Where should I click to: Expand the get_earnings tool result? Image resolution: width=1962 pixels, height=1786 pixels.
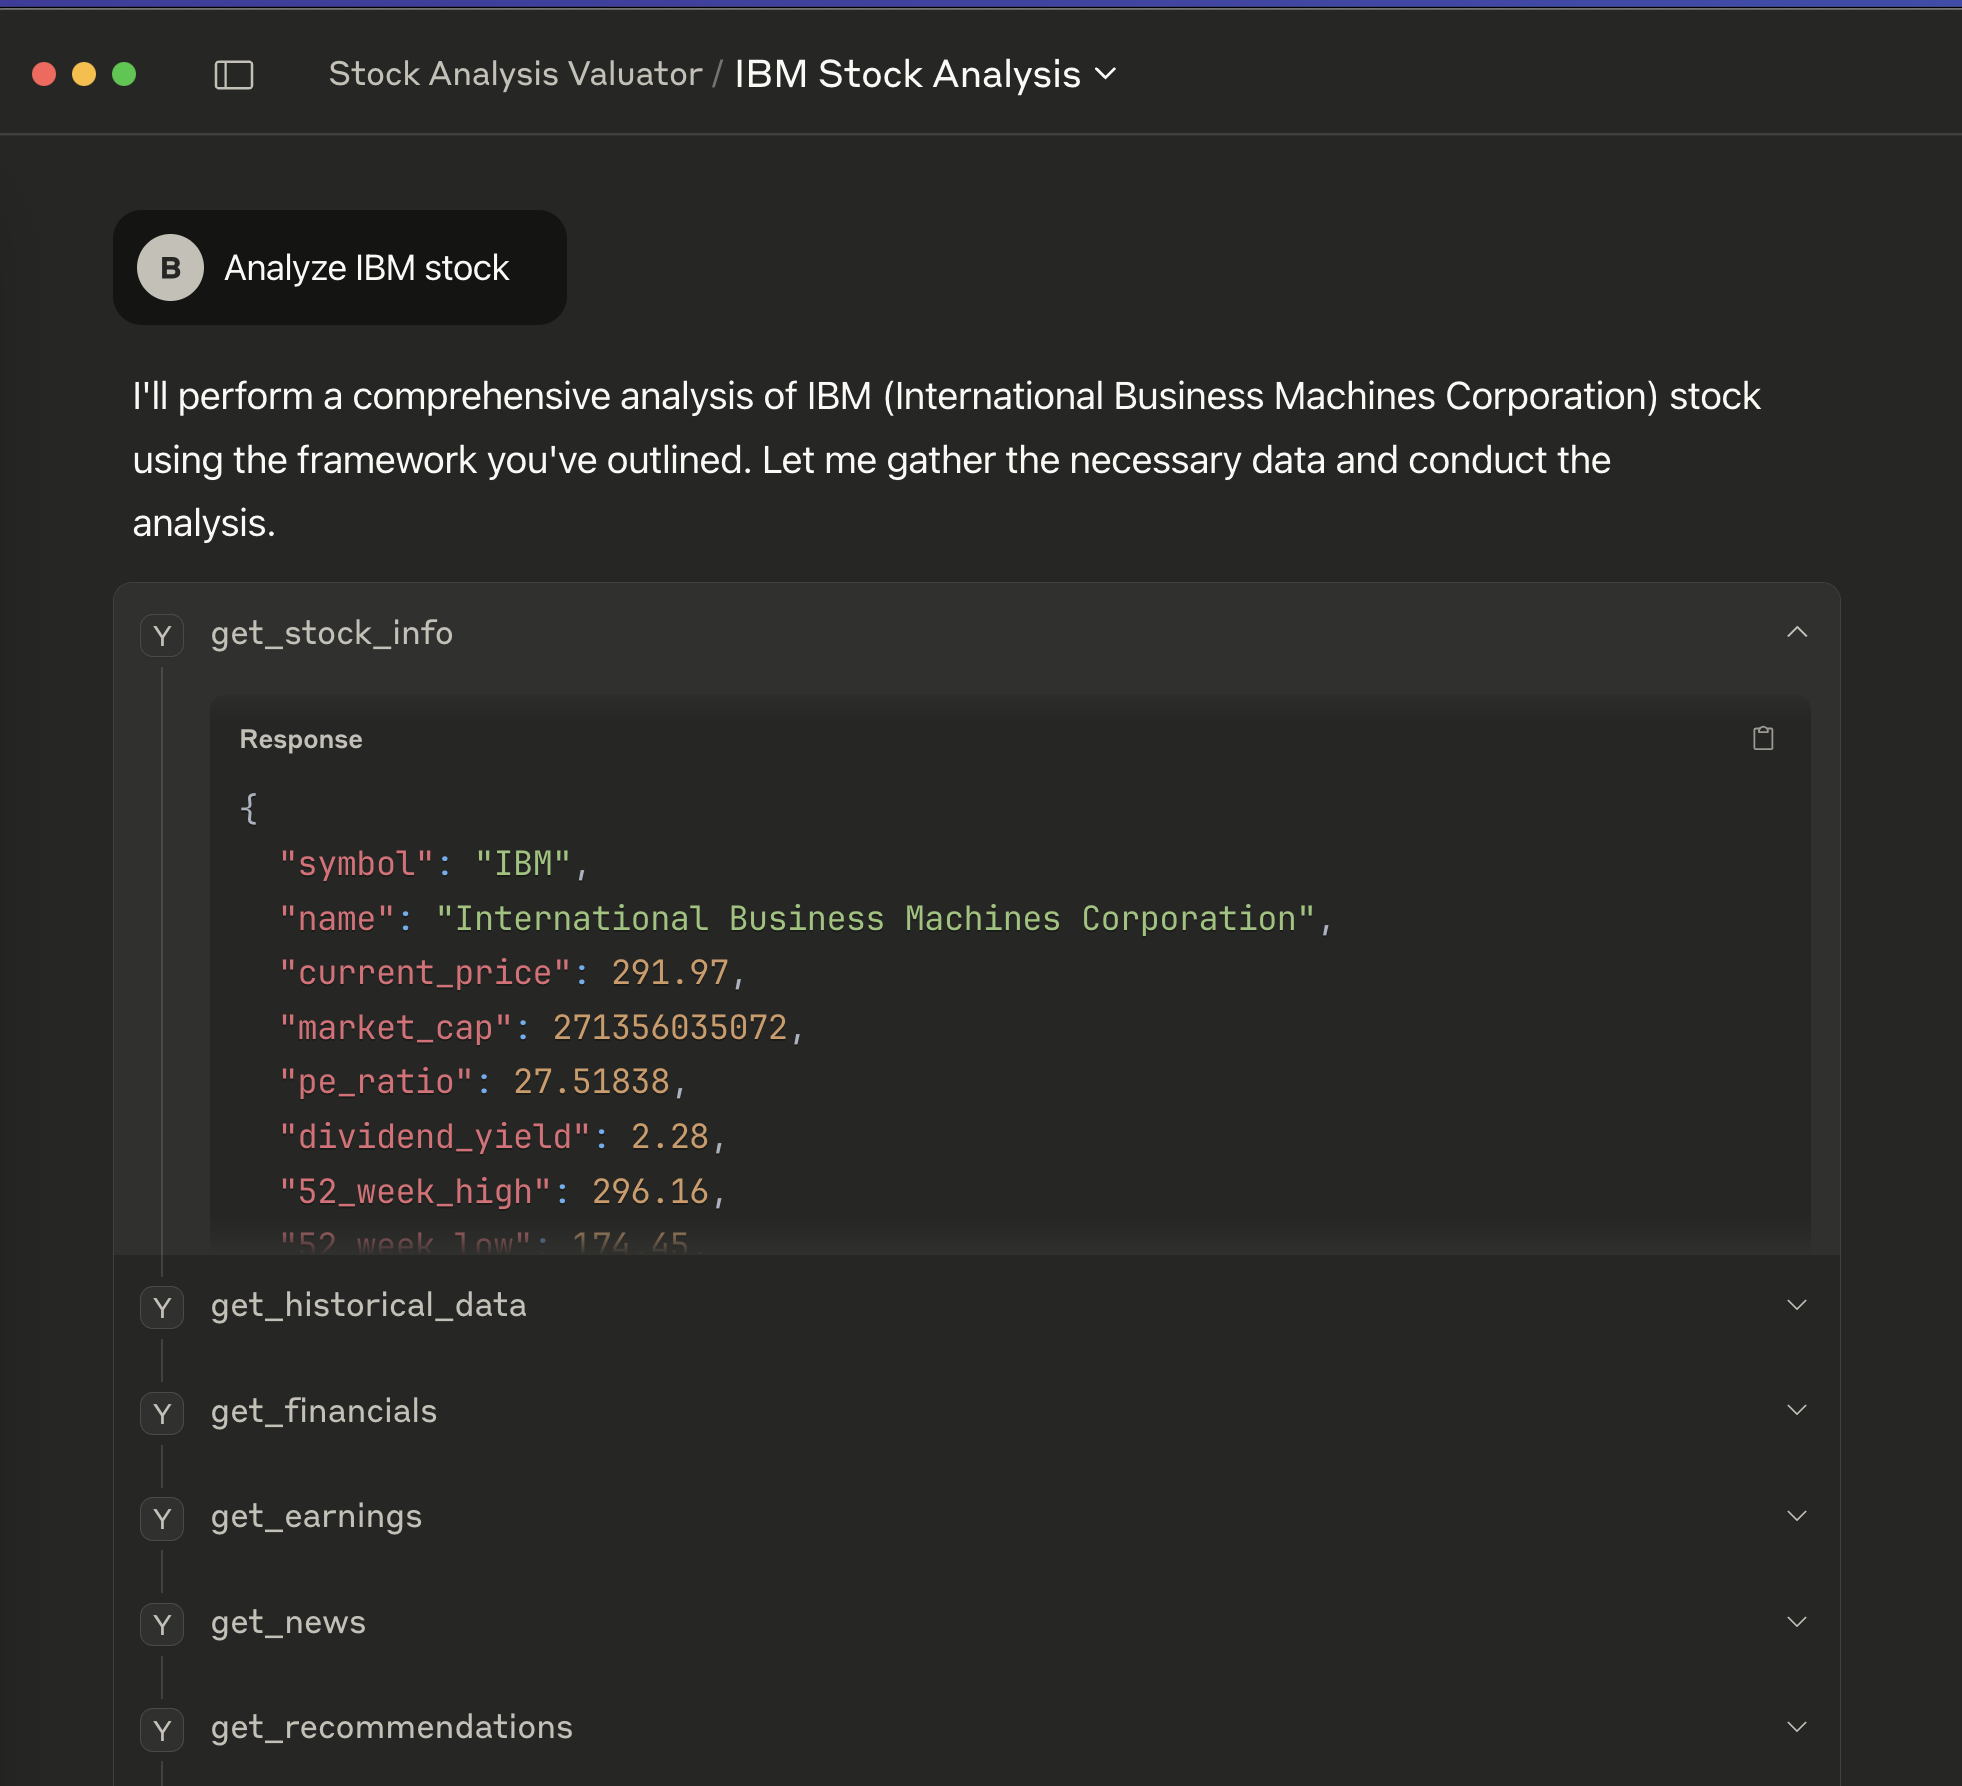(1797, 1516)
